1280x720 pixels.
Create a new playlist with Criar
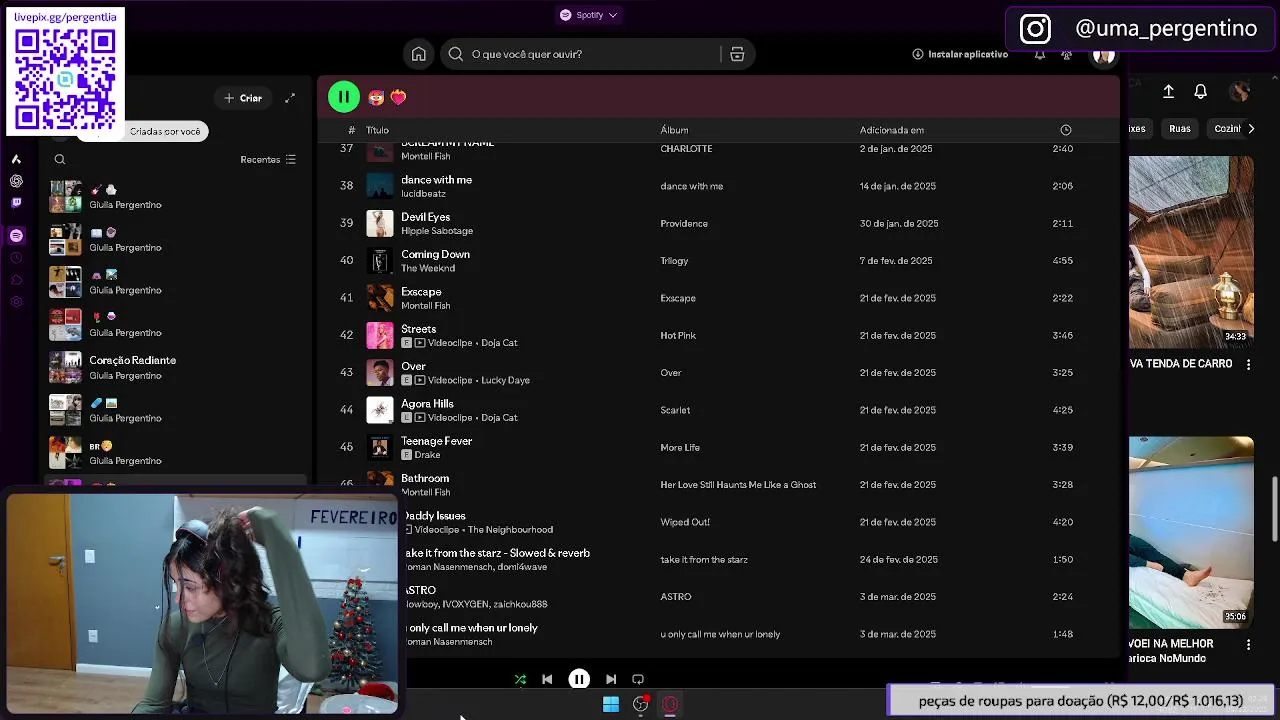(243, 98)
